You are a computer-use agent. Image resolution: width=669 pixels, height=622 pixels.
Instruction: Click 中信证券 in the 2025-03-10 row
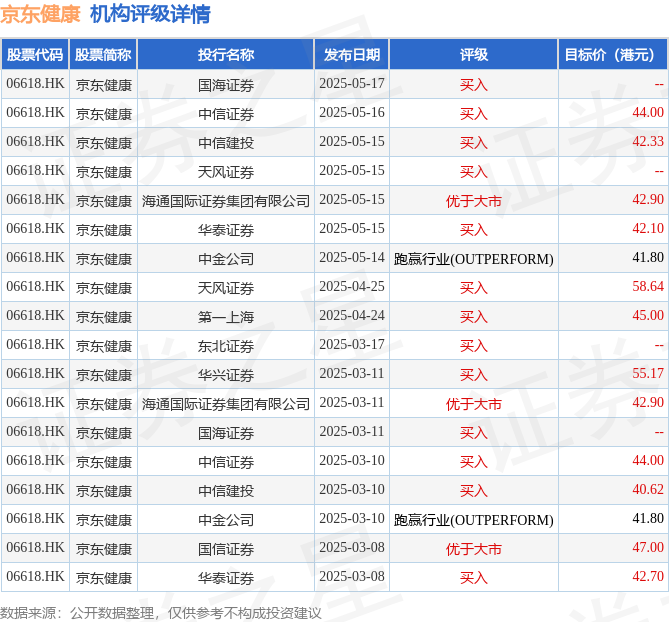(x=226, y=462)
